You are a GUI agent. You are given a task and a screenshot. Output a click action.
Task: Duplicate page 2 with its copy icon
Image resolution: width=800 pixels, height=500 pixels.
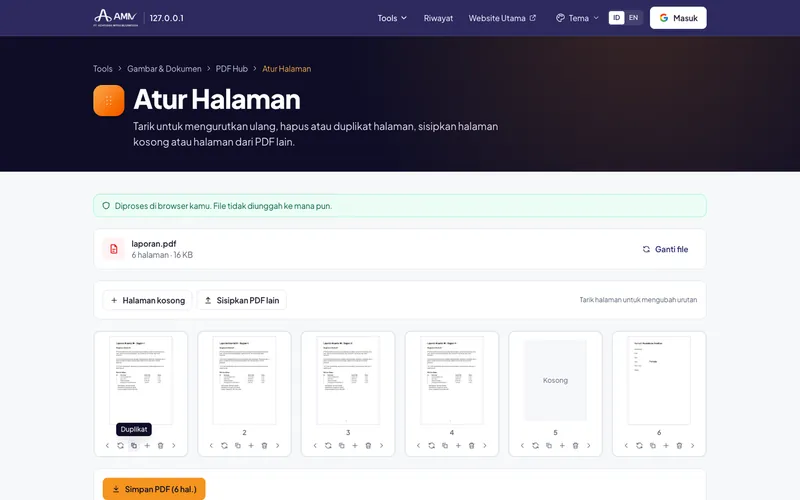[238, 445]
